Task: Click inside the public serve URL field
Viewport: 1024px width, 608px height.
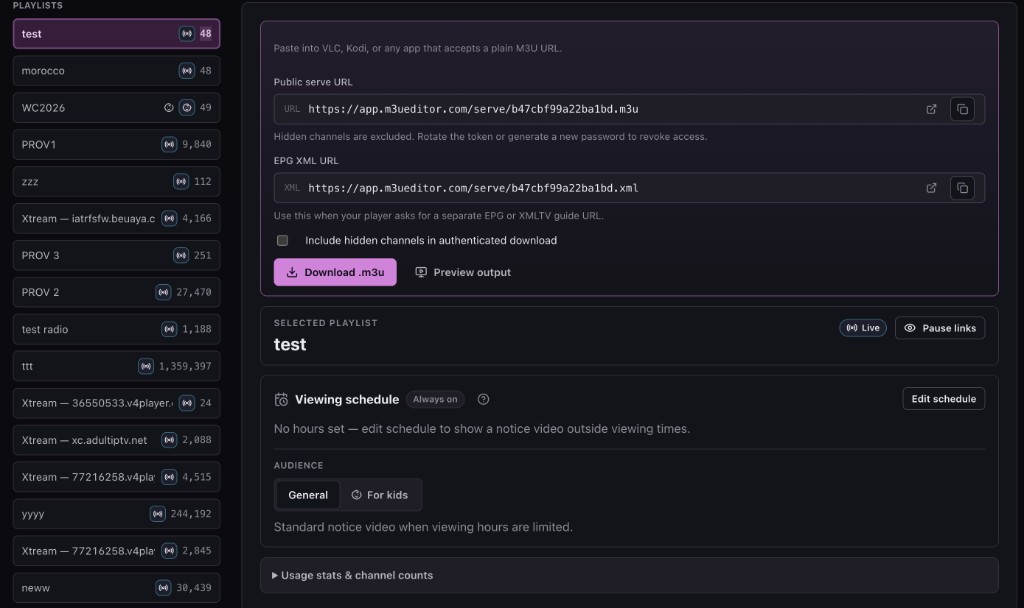Action: tap(629, 109)
